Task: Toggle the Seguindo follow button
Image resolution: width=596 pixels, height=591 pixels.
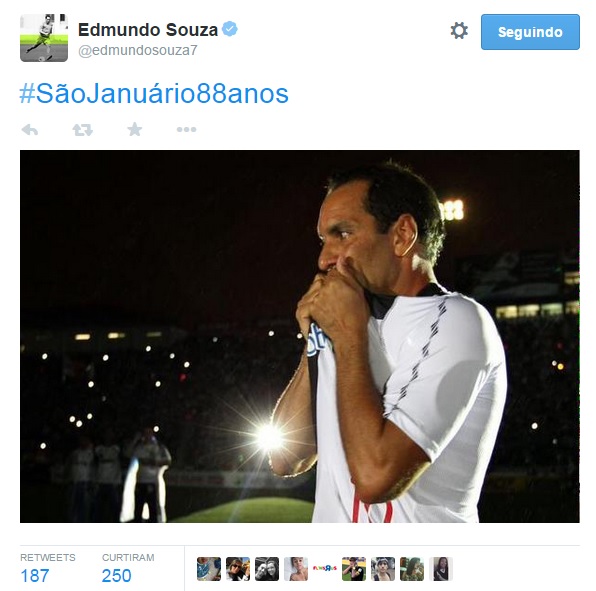Action: point(530,32)
